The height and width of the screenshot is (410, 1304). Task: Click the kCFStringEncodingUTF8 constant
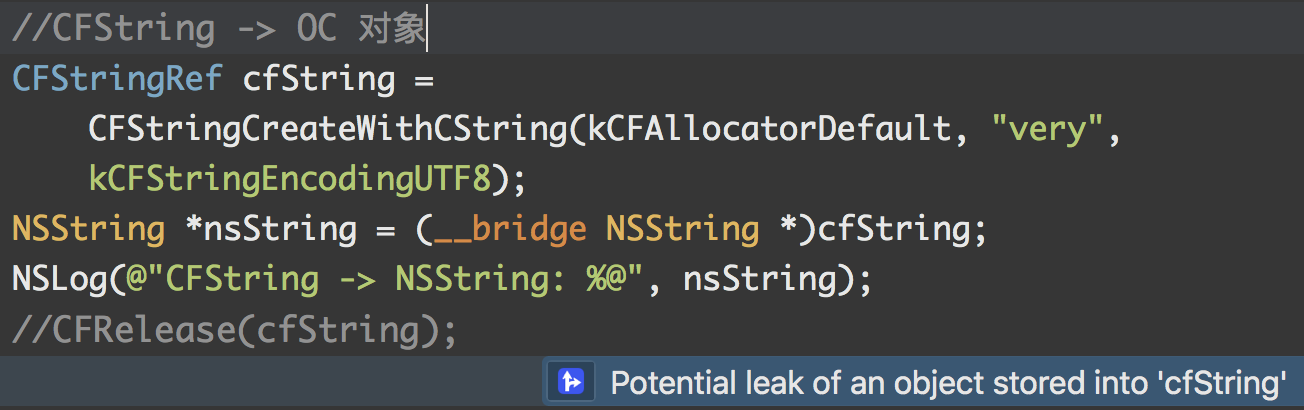[x=289, y=179]
